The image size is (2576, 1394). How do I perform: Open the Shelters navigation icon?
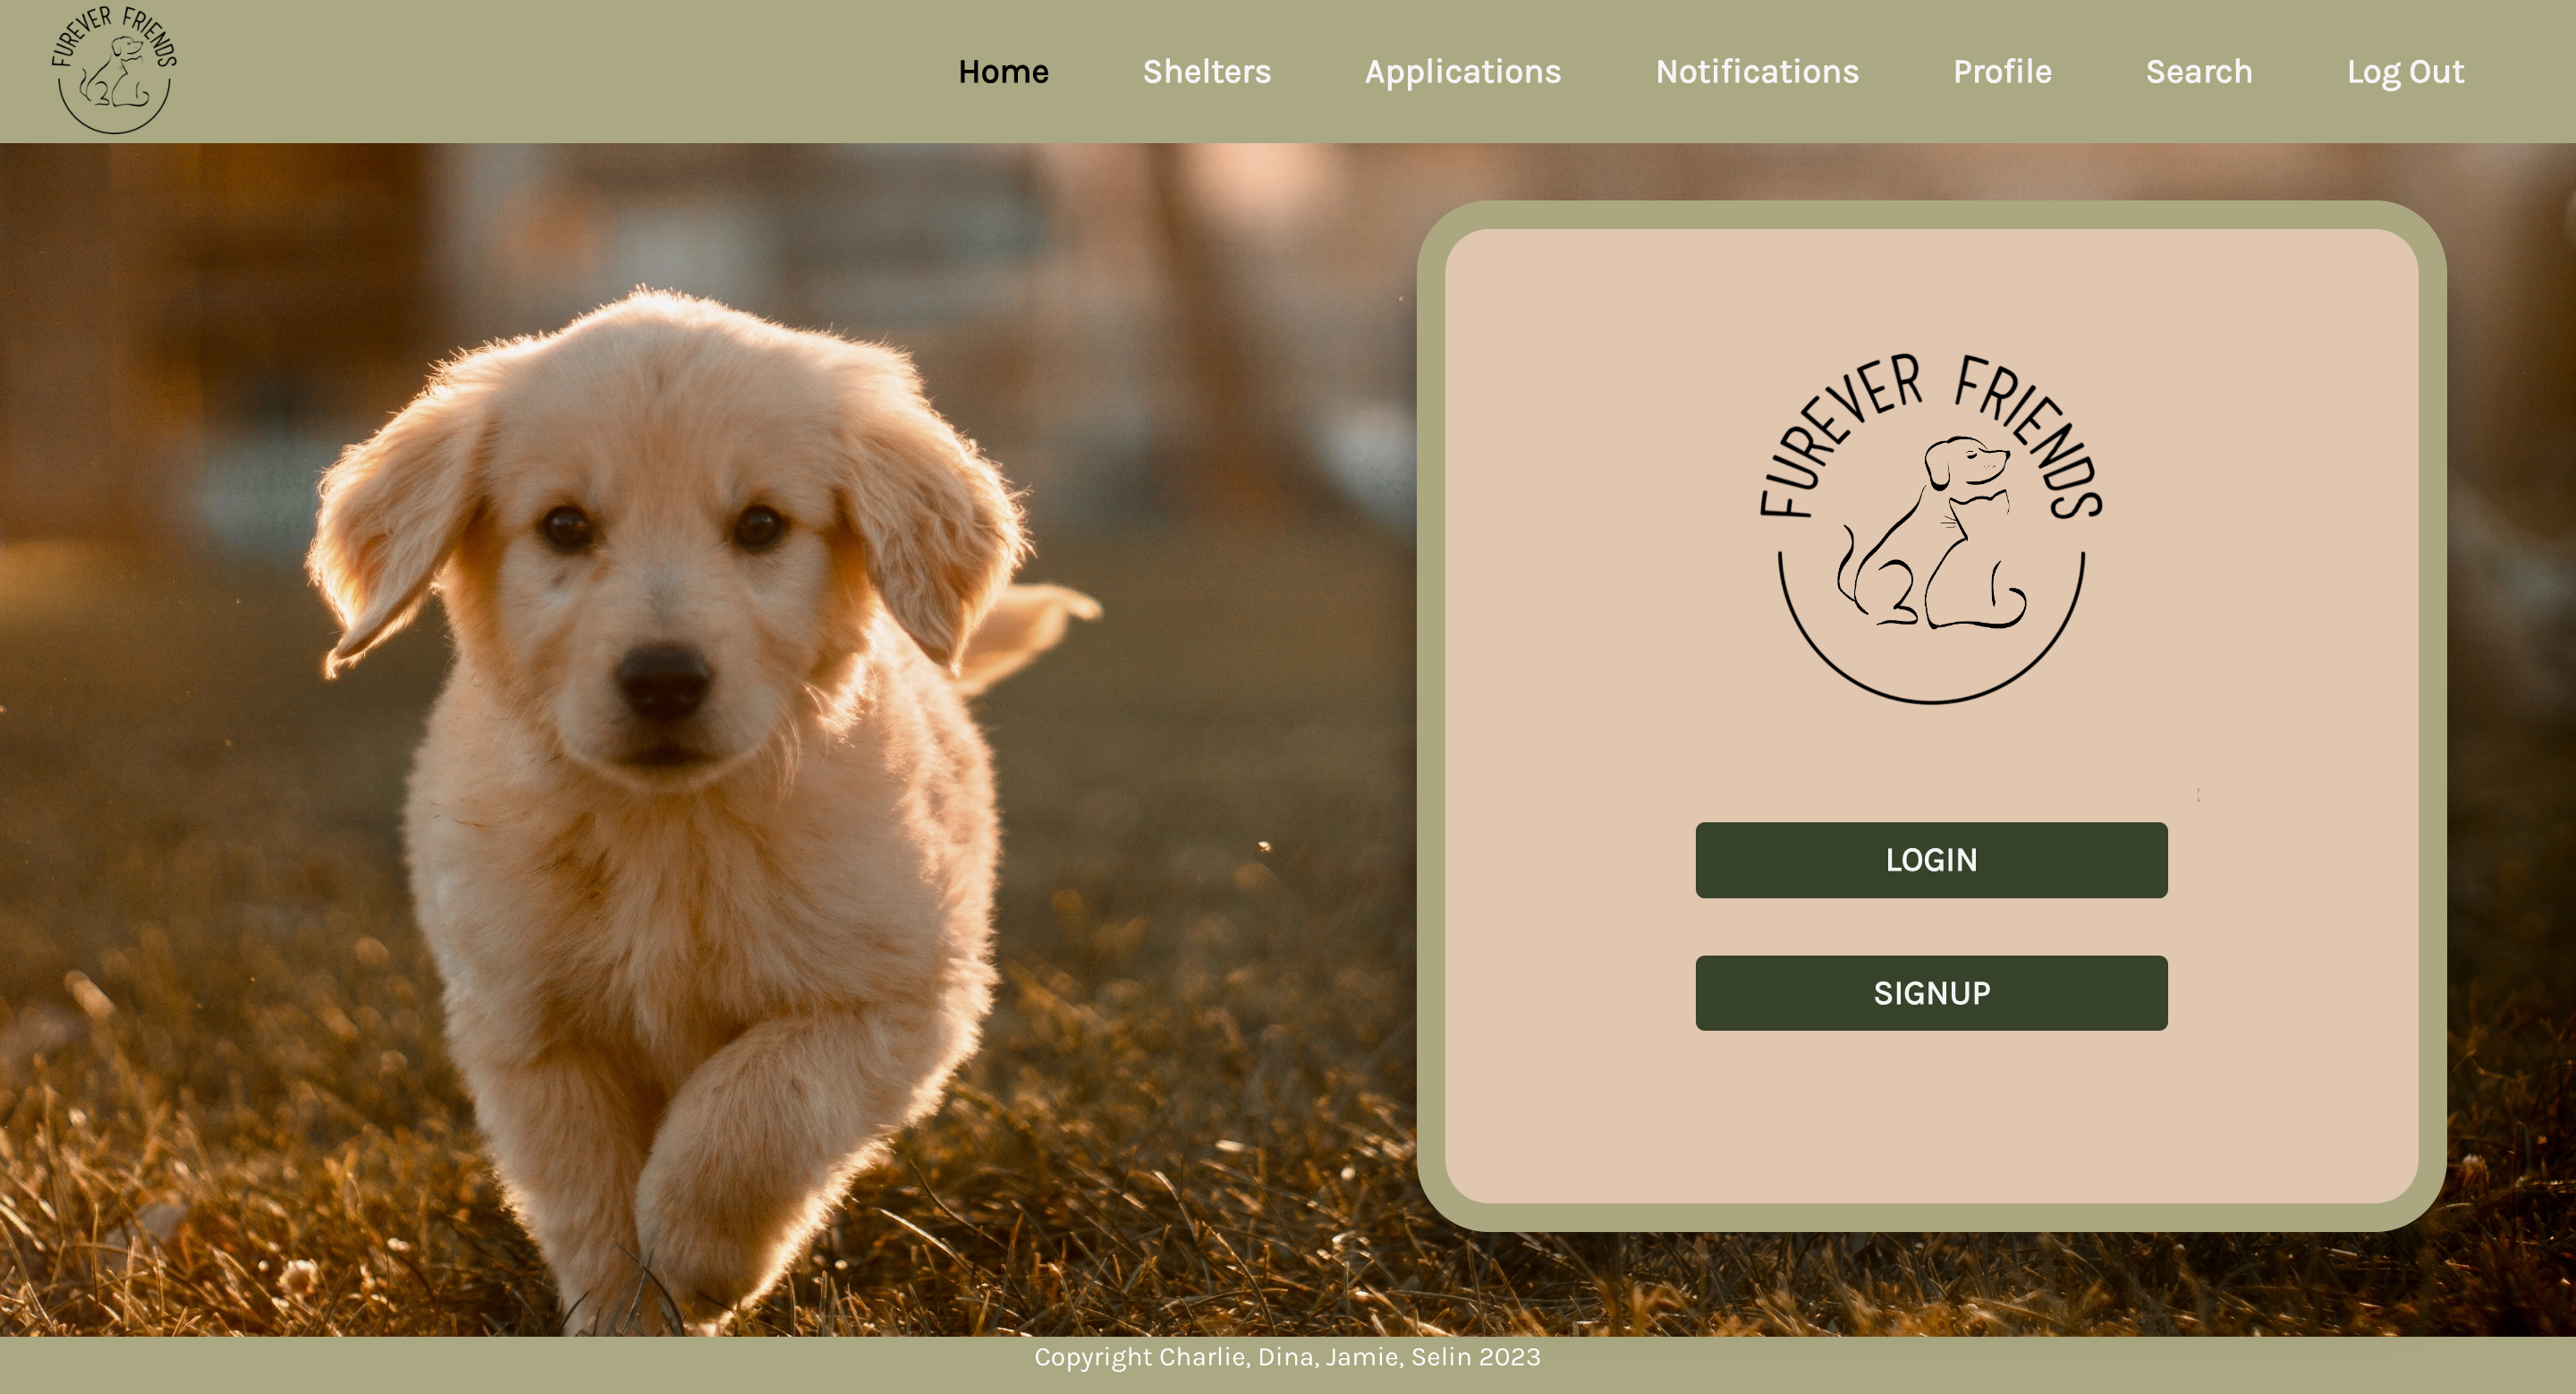[x=1207, y=72]
